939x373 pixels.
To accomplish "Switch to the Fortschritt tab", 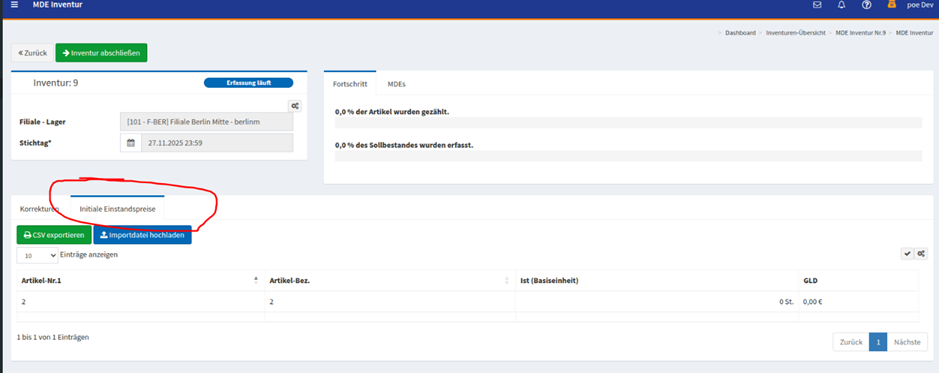I will pyautogui.click(x=350, y=84).
